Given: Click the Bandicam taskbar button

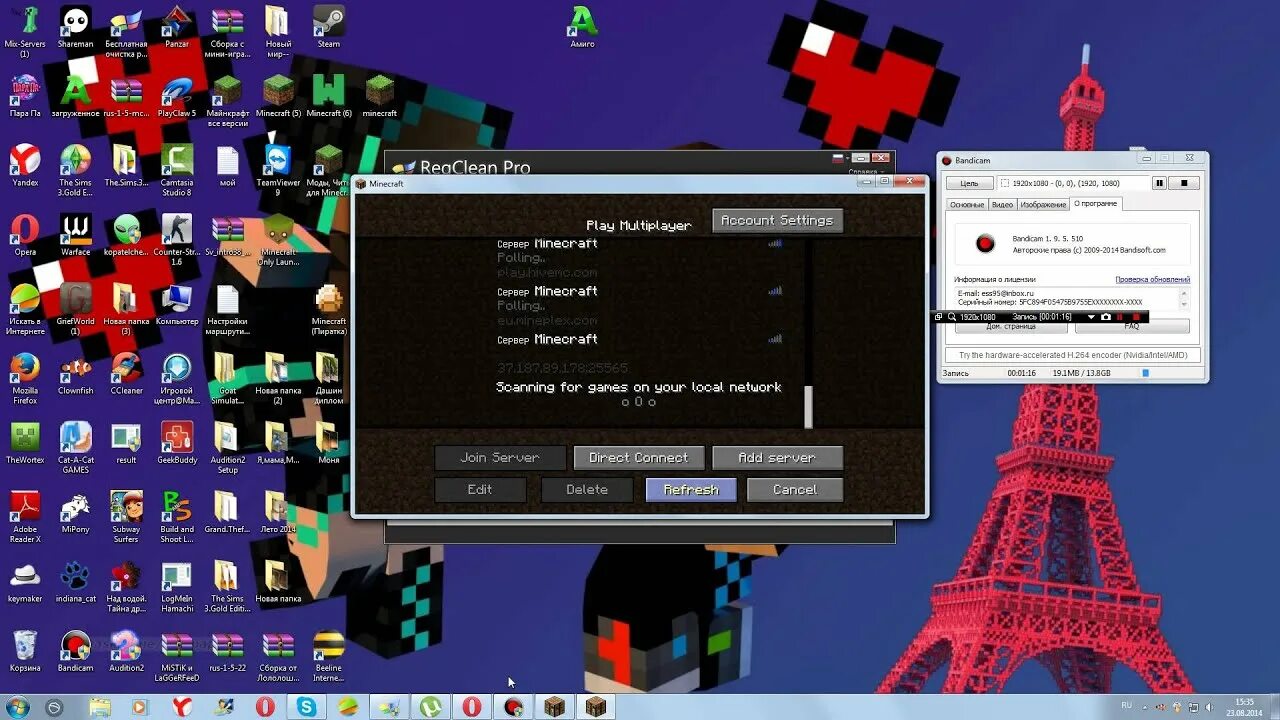Looking at the screenshot, I should (514, 707).
